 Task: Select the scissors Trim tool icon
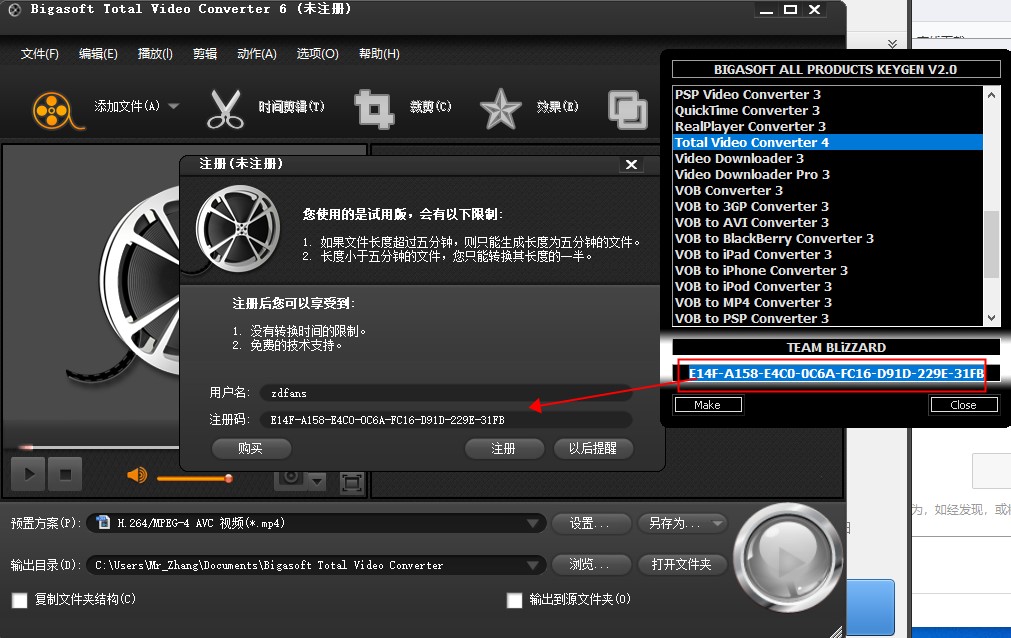225,109
